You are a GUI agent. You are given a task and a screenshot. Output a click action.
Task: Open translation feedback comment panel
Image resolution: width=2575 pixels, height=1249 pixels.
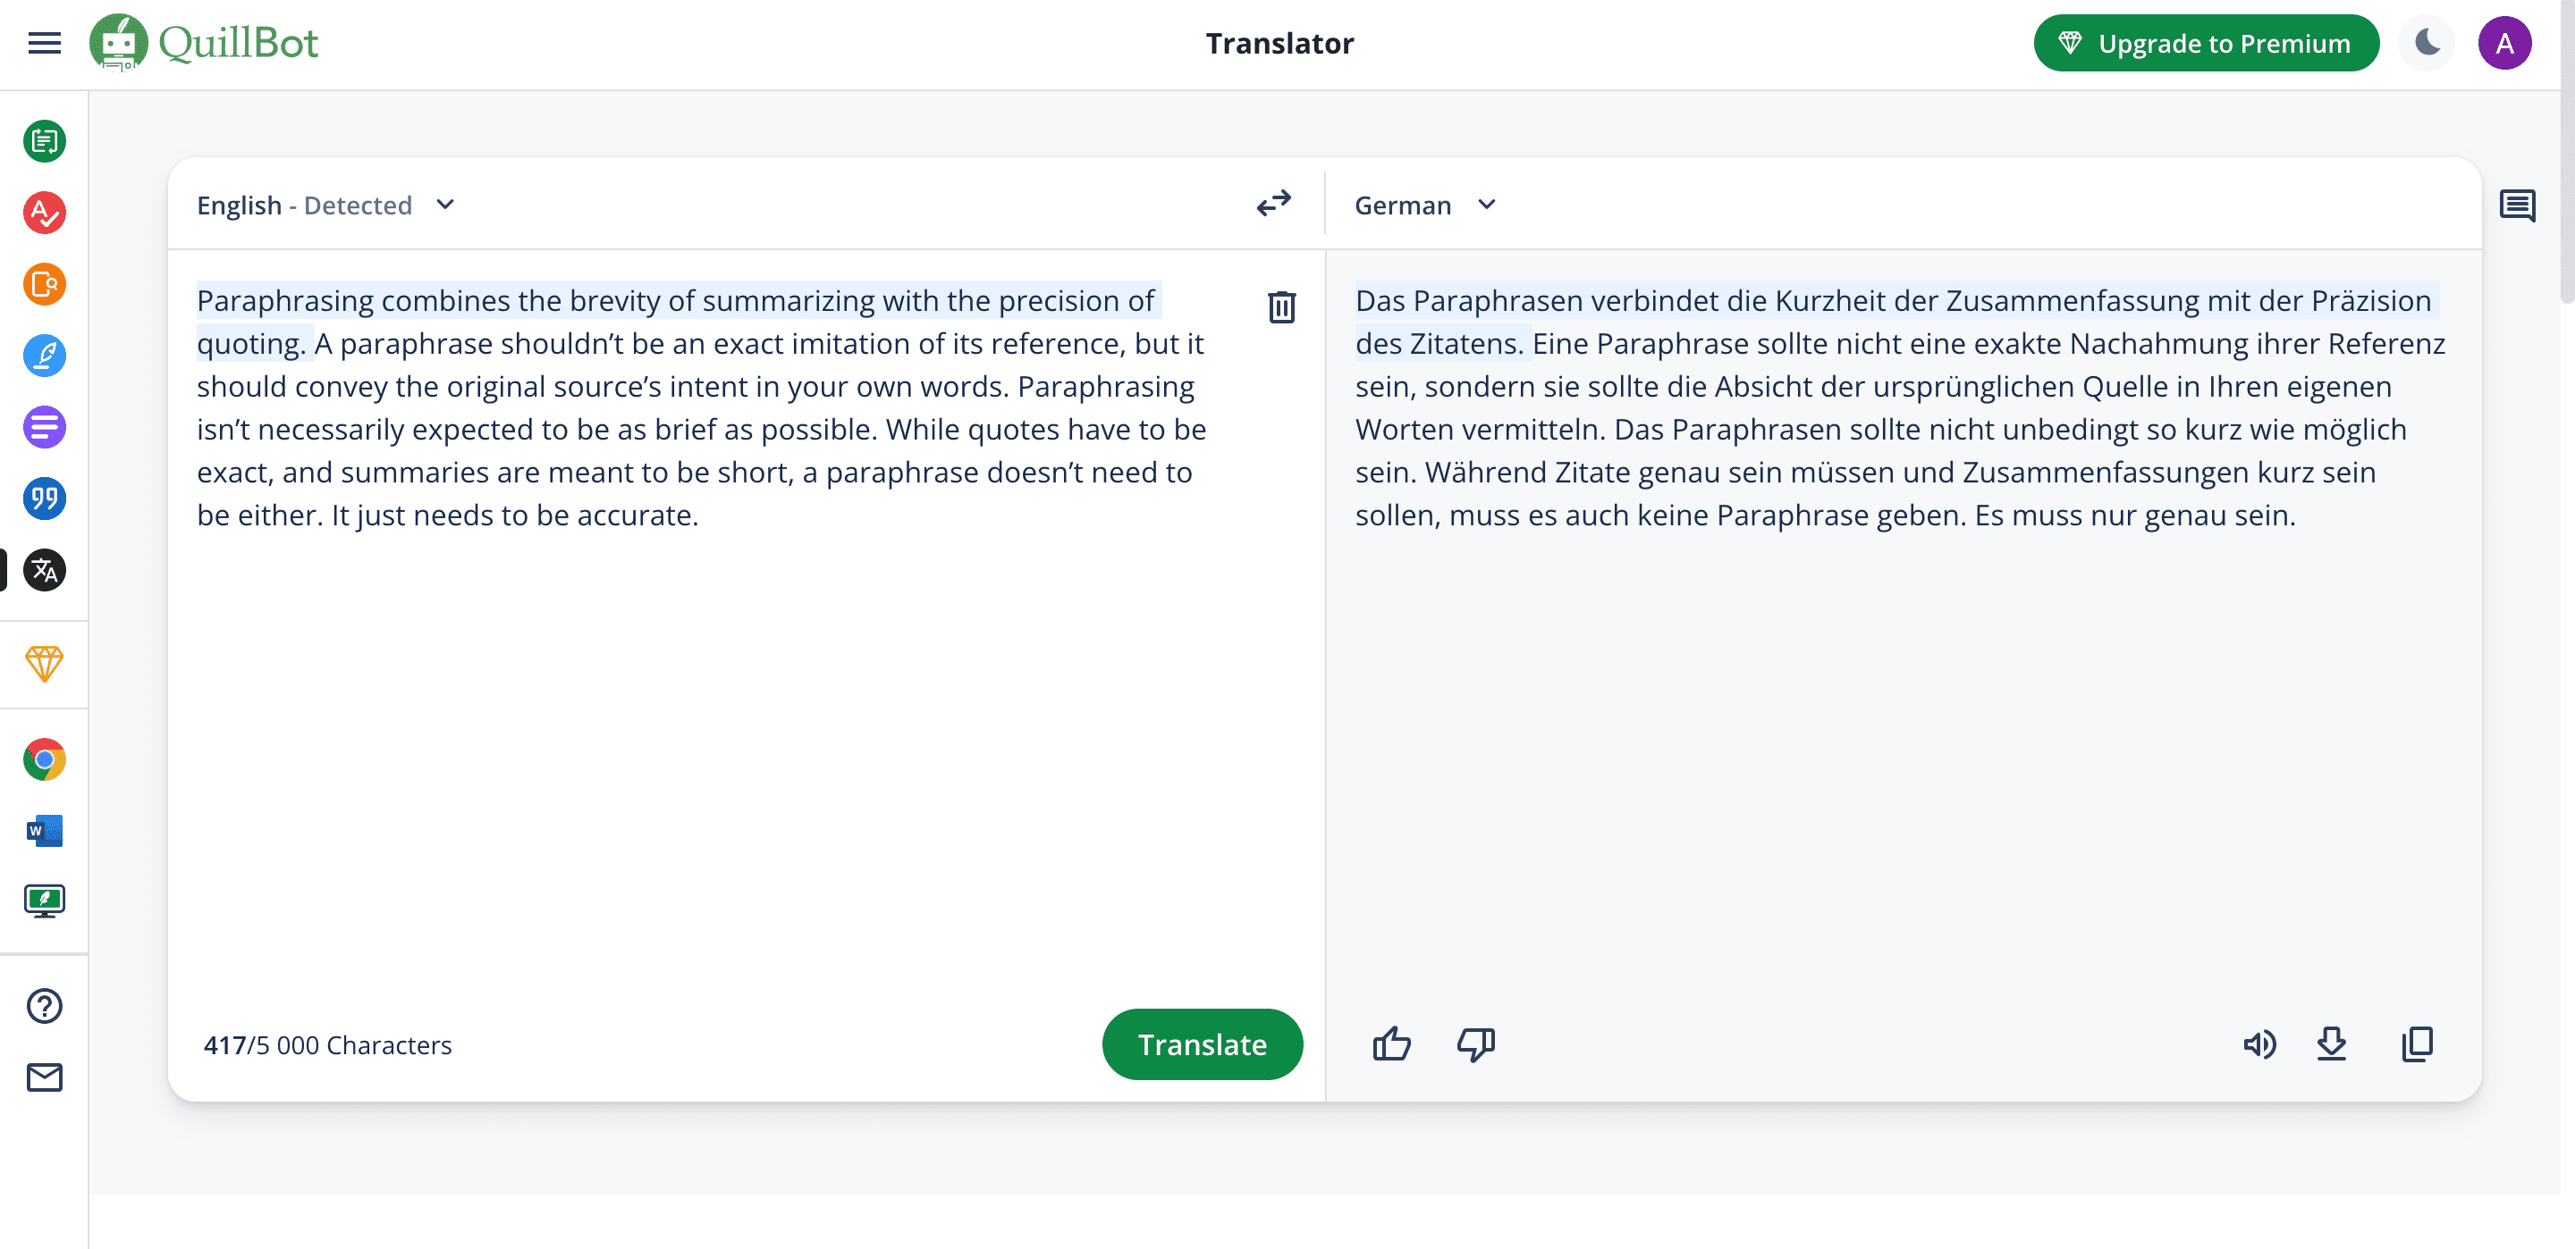(2518, 205)
